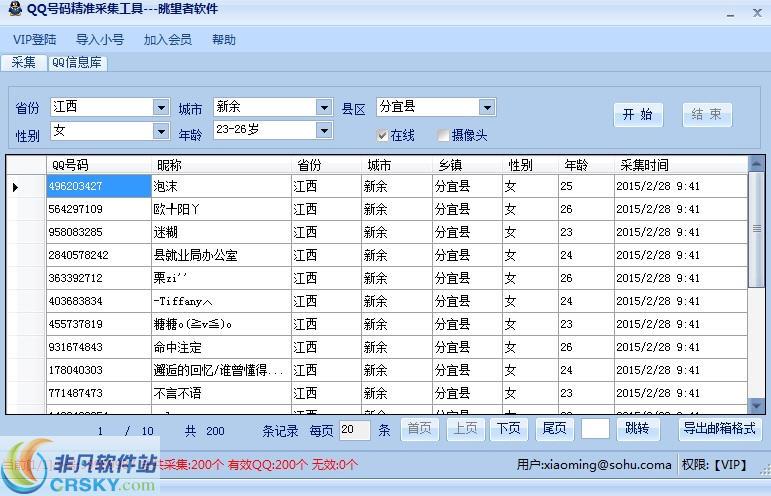Screen dimensions: 771x496
Task: Close the QQ号码精准采集工具 window
Action: click(757, 13)
